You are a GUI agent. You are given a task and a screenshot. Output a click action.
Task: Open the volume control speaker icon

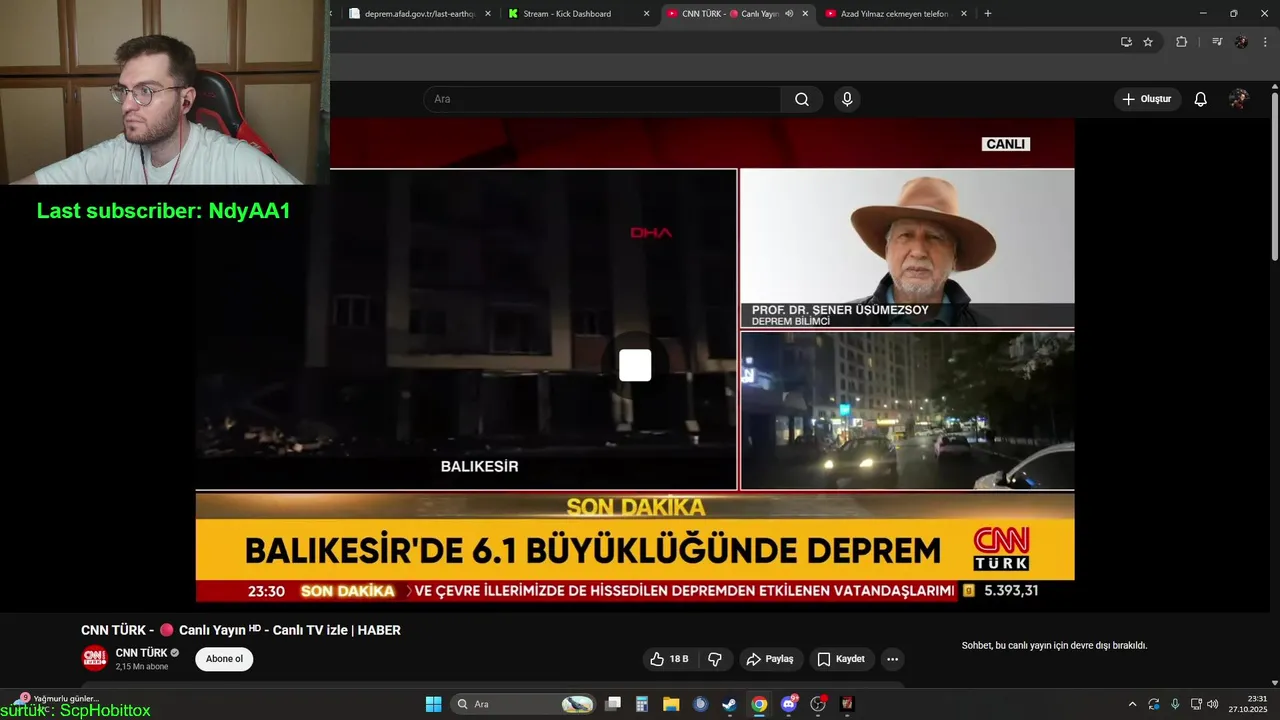[1212, 704]
